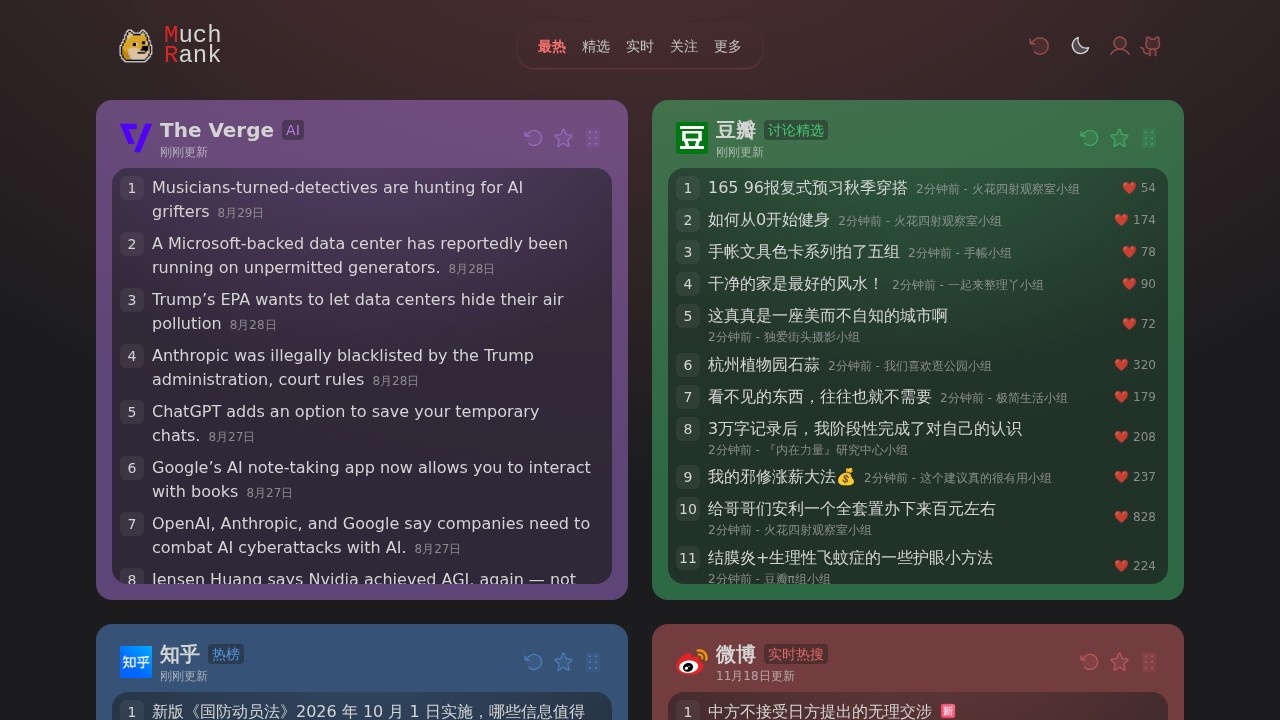Open the GitHub repository icon
The image size is (1280, 720).
point(1152,46)
